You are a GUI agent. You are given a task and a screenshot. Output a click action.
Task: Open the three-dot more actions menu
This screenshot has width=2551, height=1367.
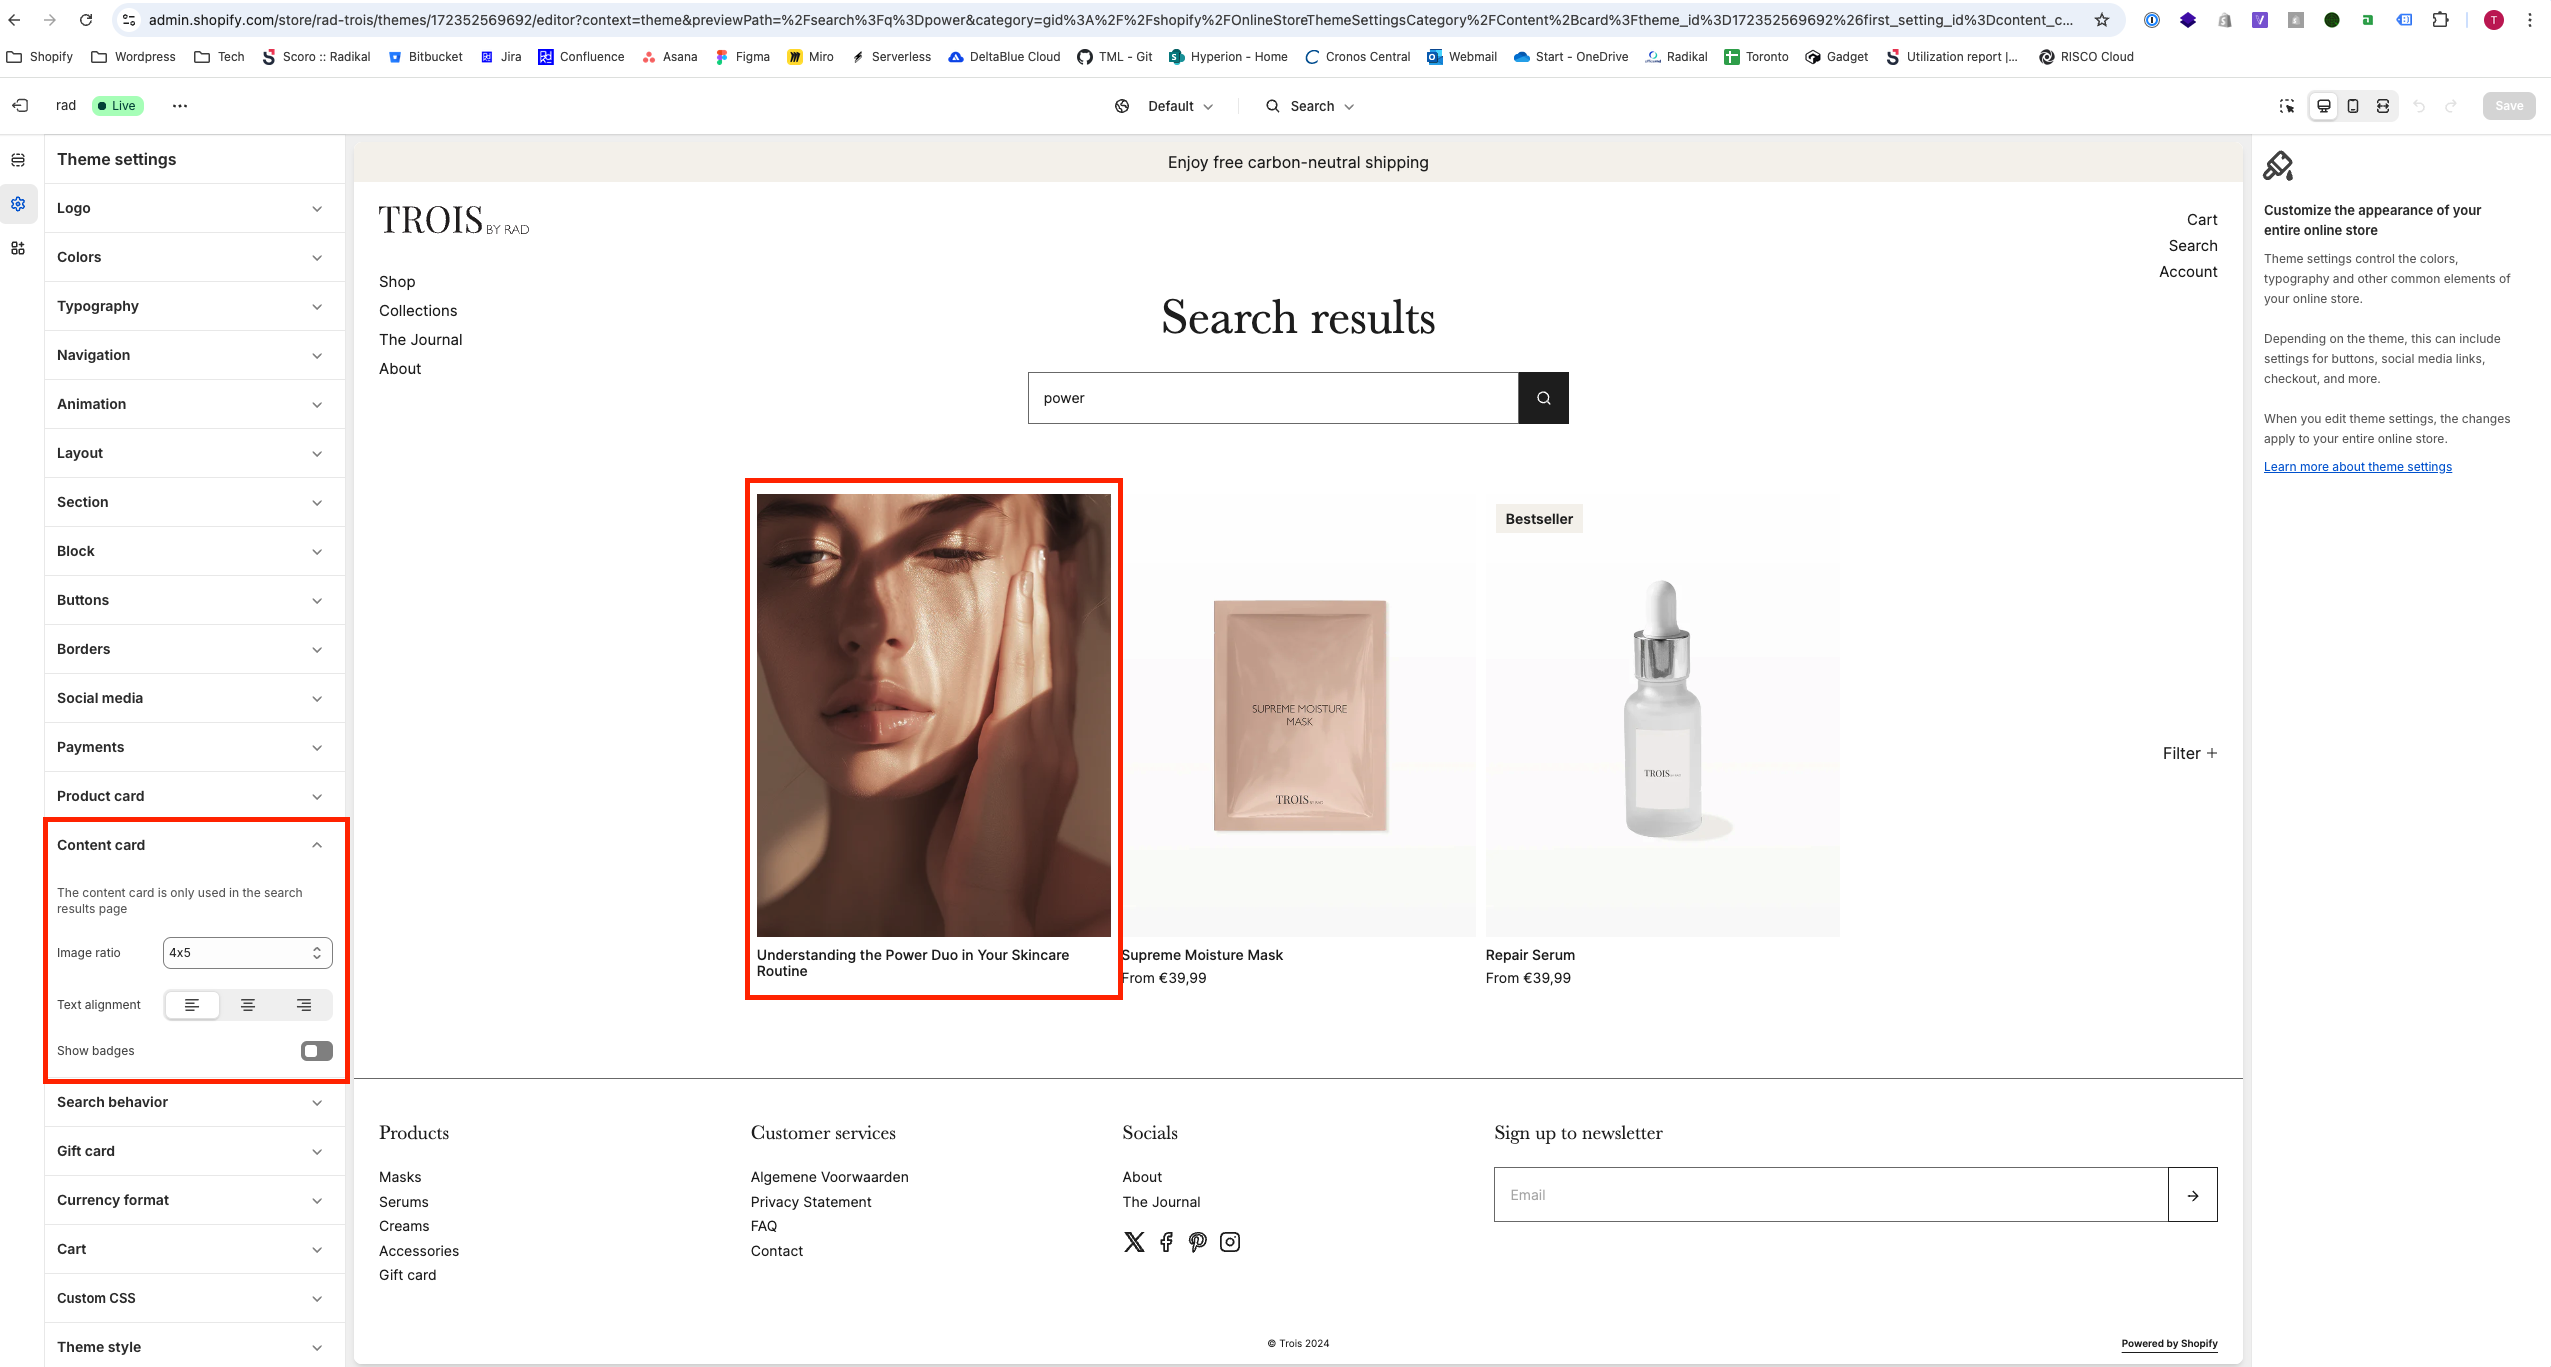(180, 106)
